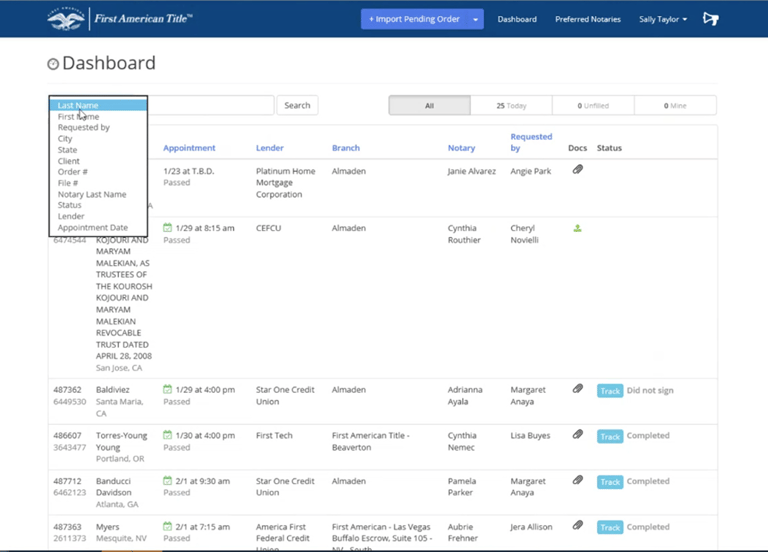Switch to the 0 Mine tab
The image size is (768, 552).
(x=675, y=105)
